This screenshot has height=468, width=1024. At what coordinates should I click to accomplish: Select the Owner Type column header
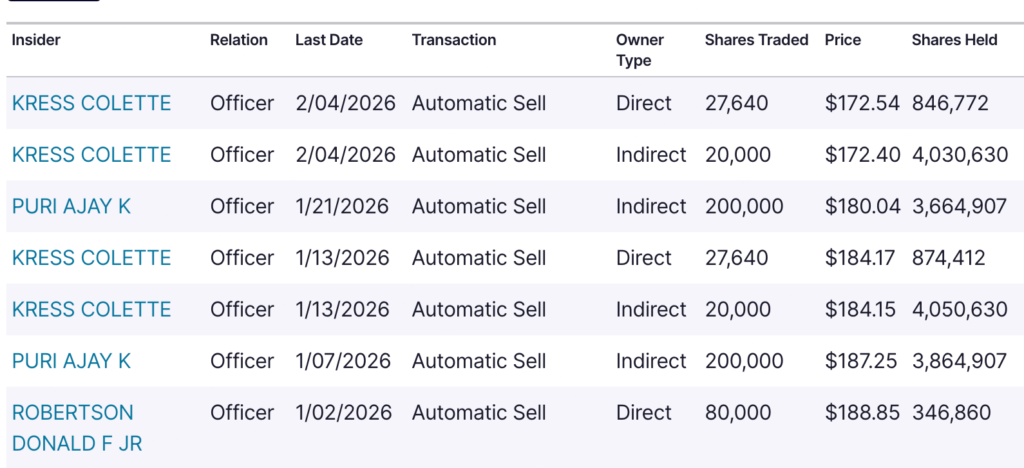[x=640, y=50]
